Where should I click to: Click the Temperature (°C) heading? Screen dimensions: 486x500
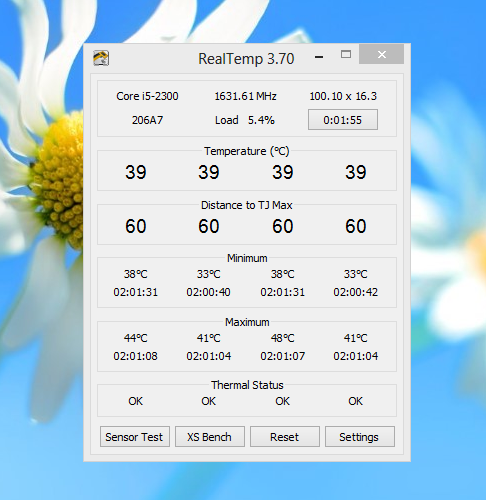(x=247, y=151)
